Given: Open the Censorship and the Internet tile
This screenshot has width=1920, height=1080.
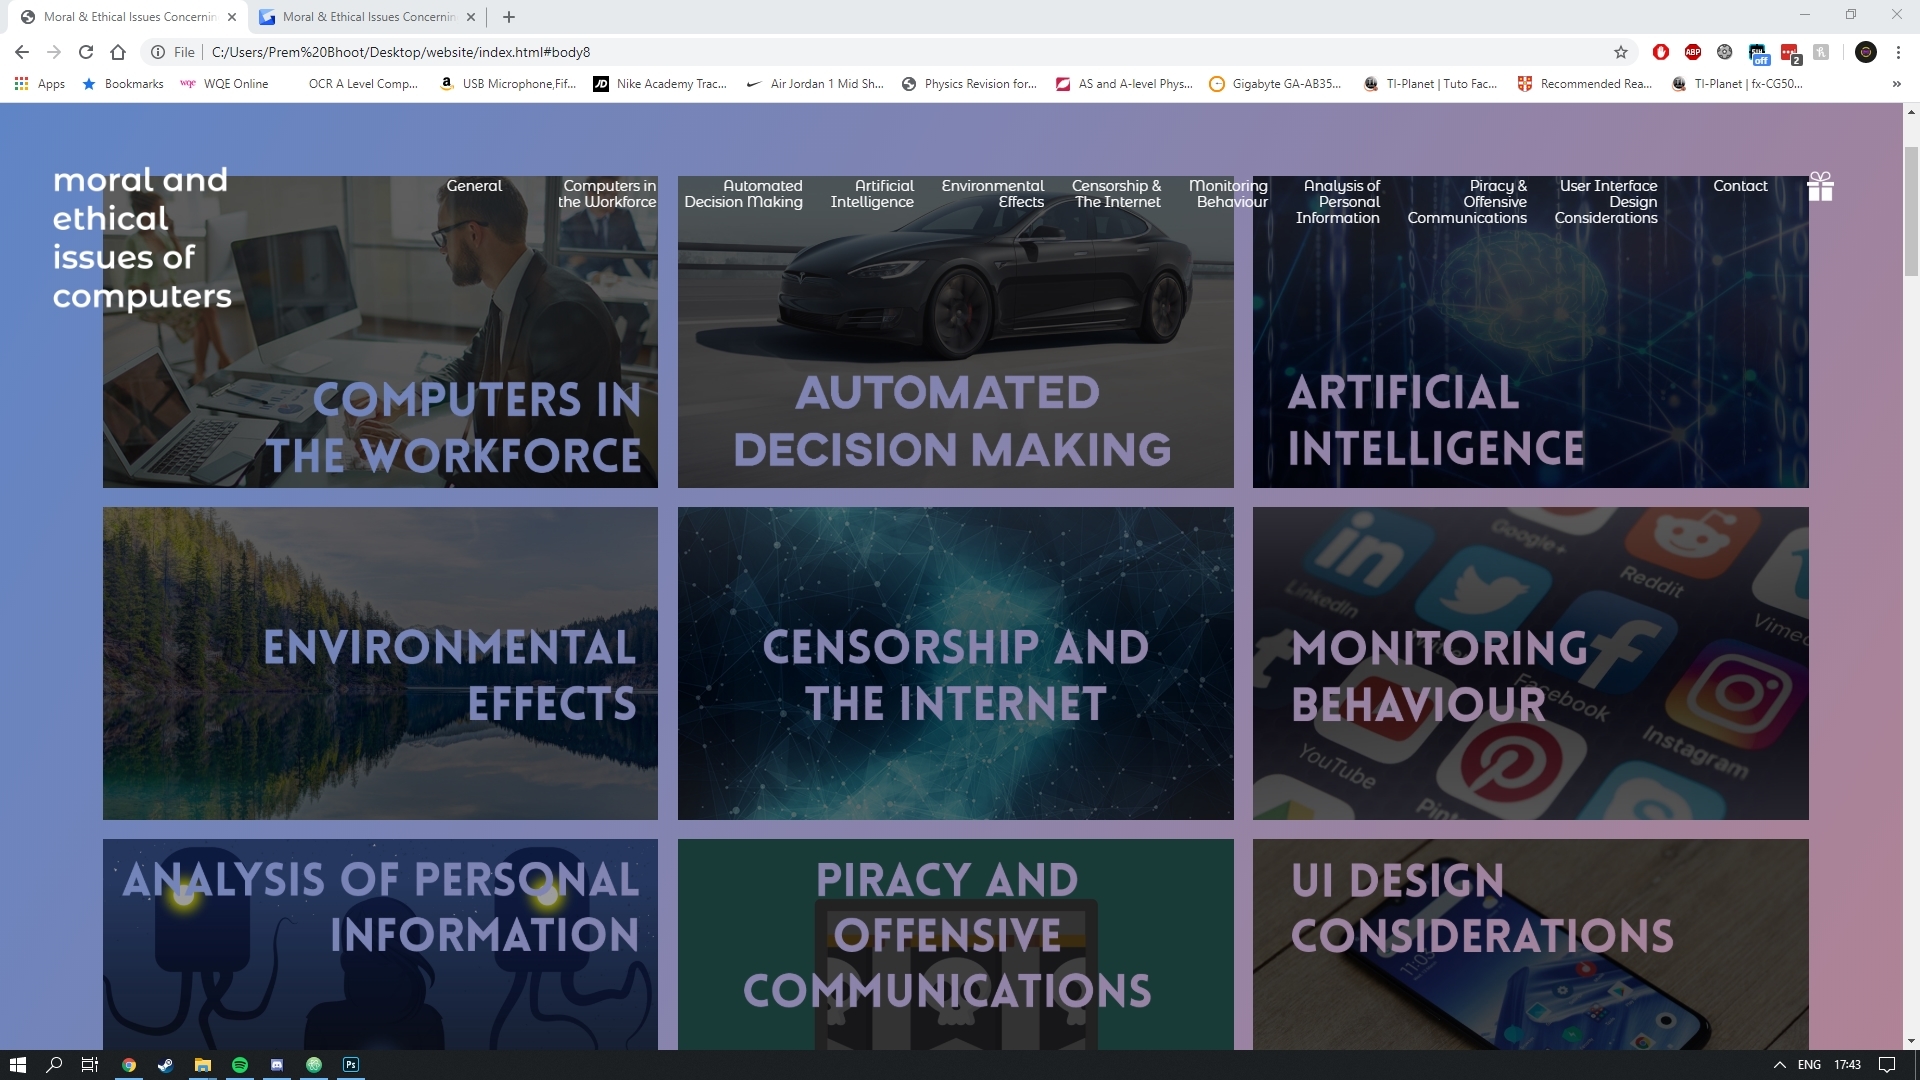Looking at the screenshot, I should pyautogui.click(x=955, y=663).
